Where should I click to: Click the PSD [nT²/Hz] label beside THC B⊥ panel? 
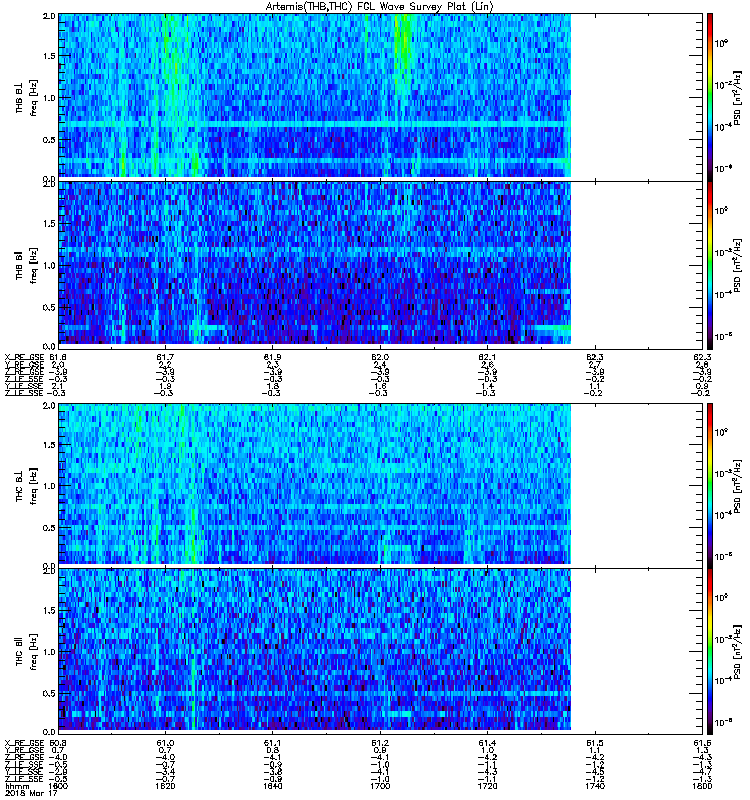(738, 486)
